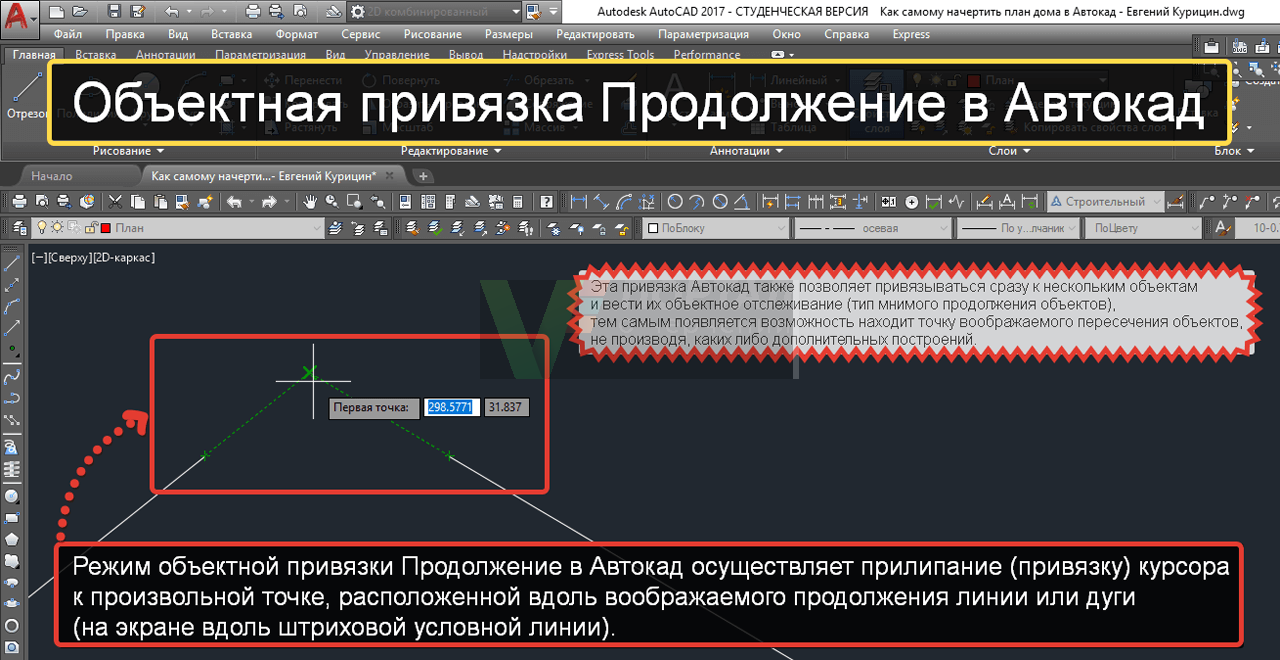
Task: Click the Center Mark dimension icon
Action: [912, 201]
